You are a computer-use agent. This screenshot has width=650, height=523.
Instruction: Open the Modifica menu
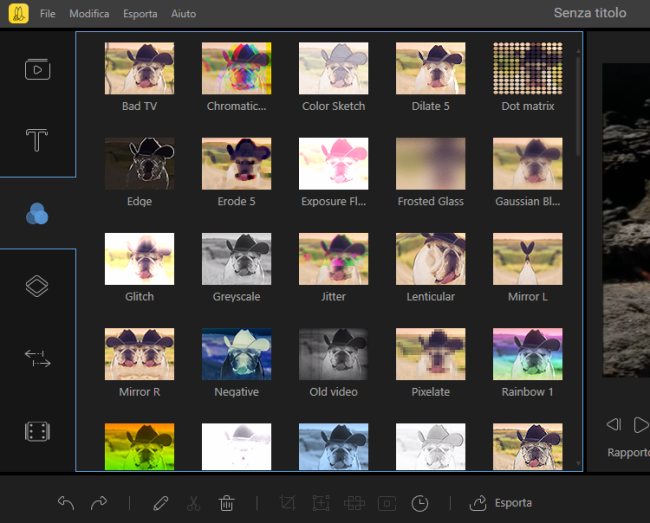[x=90, y=14]
